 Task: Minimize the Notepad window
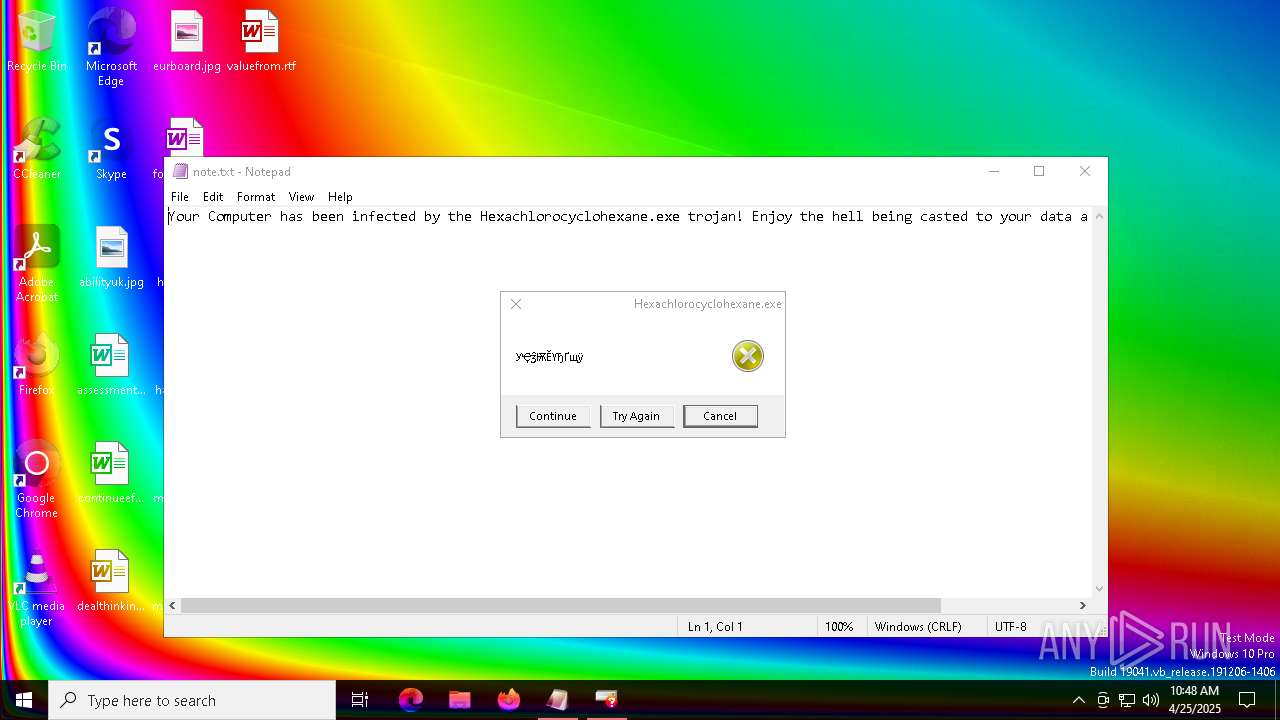pos(994,172)
